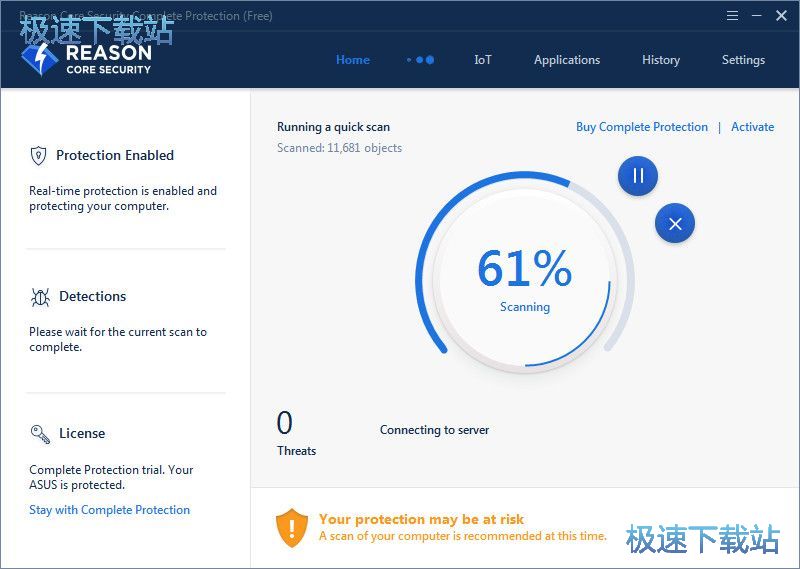Click Stay with Complete Protection link
800x569 pixels.
pyautogui.click(x=110, y=510)
